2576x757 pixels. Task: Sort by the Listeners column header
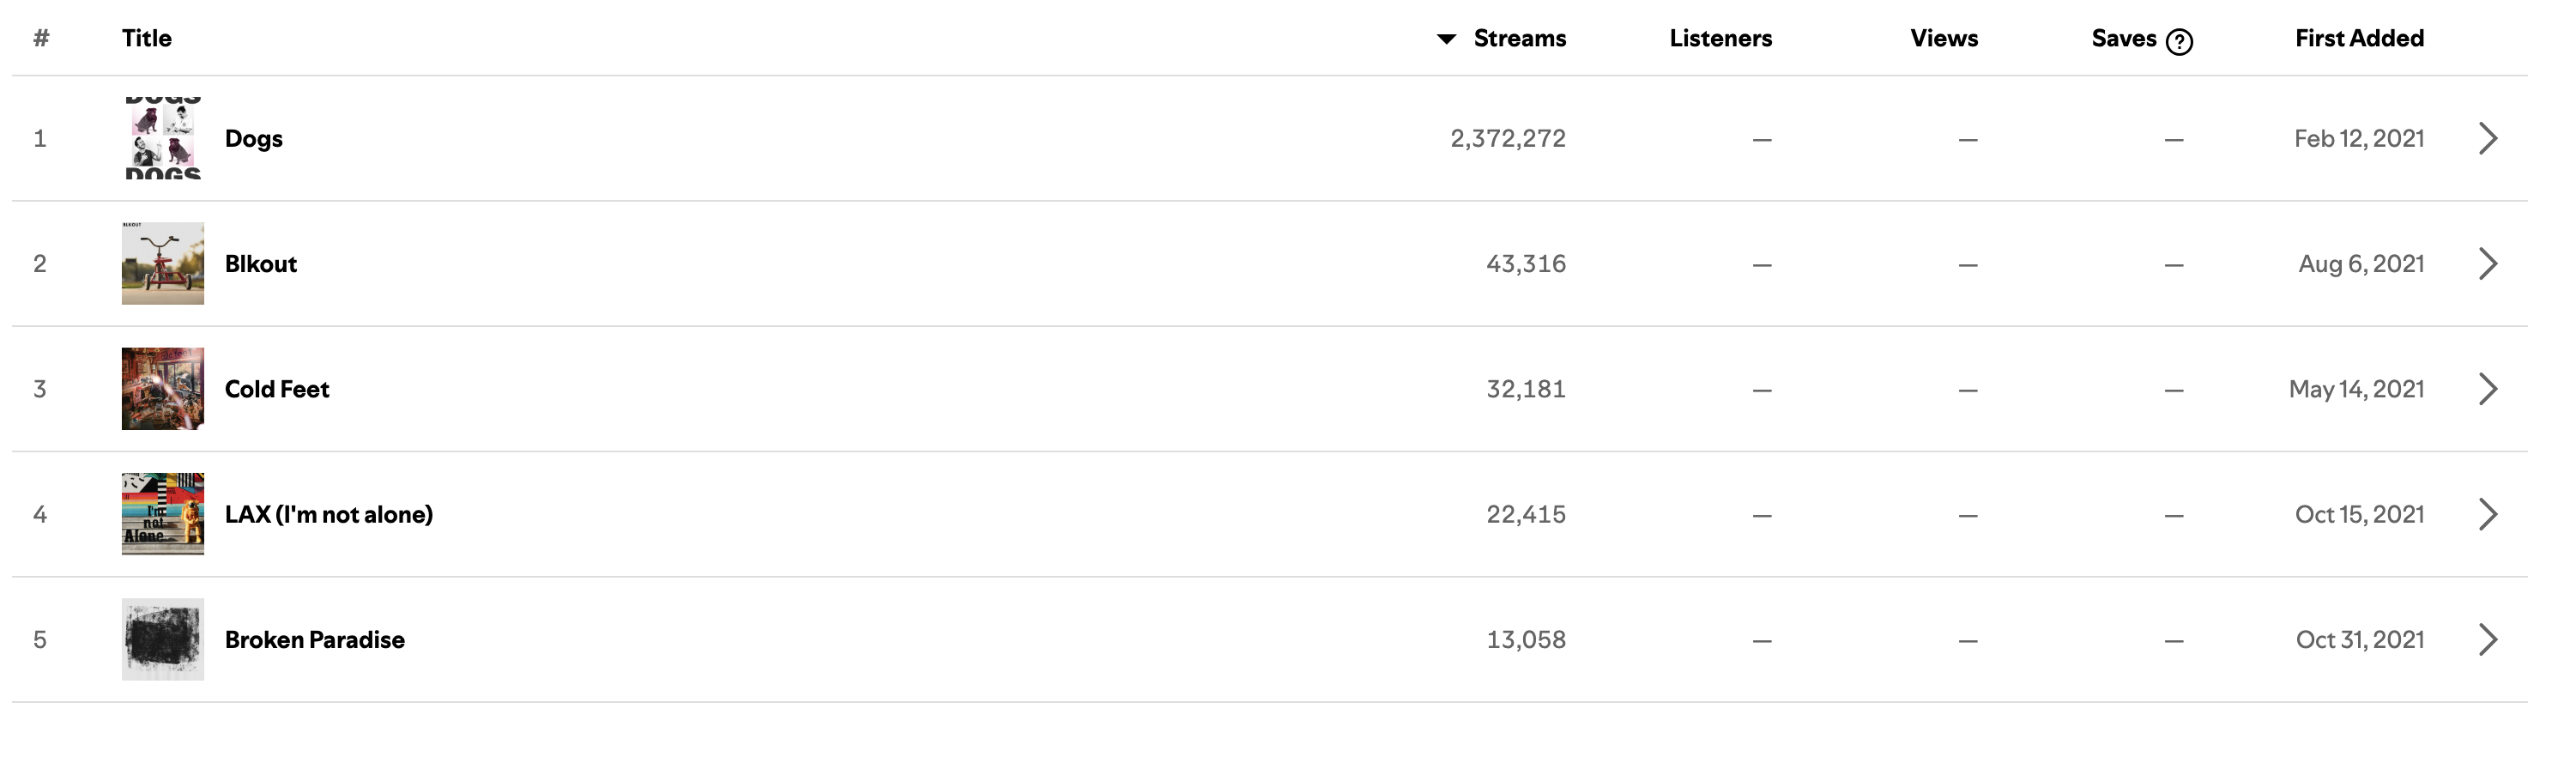tap(1720, 38)
